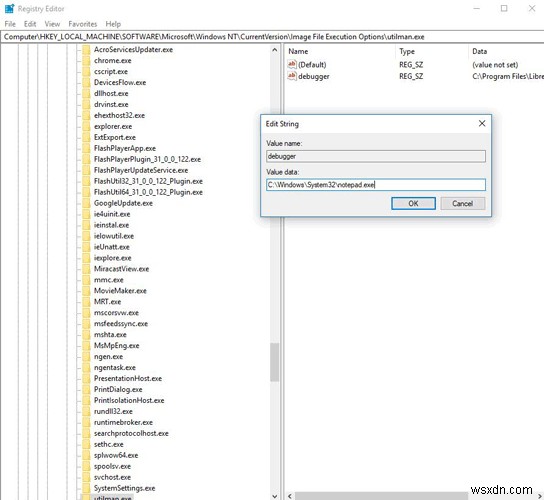Confirm the dialog with OK
This screenshot has width=544, height=500.
413,203
